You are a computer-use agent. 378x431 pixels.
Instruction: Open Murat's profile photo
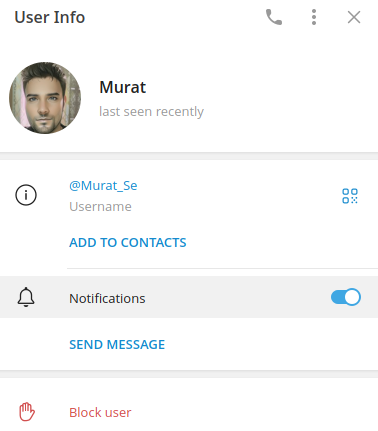pyautogui.click(x=45, y=98)
